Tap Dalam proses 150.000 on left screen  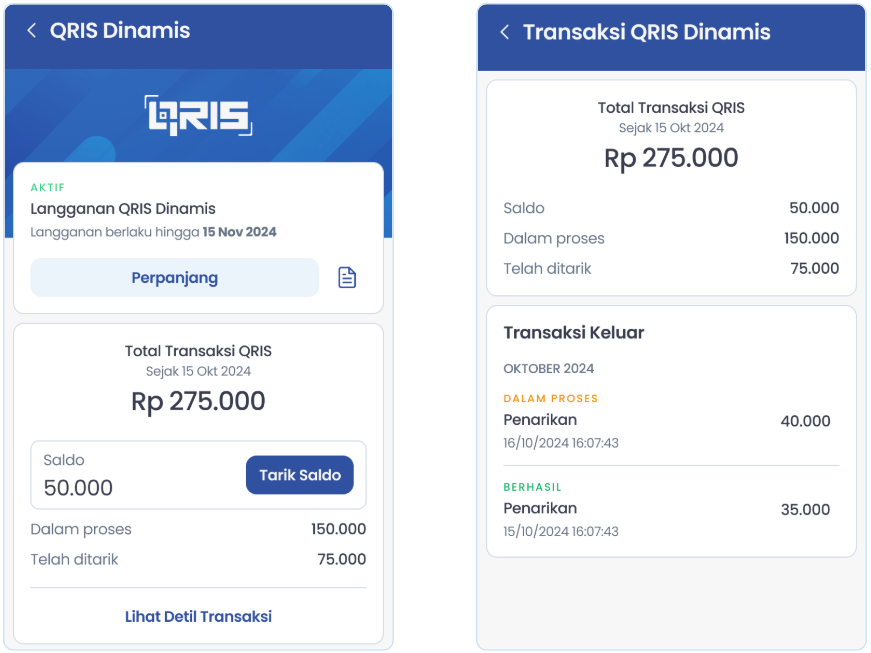coord(198,529)
